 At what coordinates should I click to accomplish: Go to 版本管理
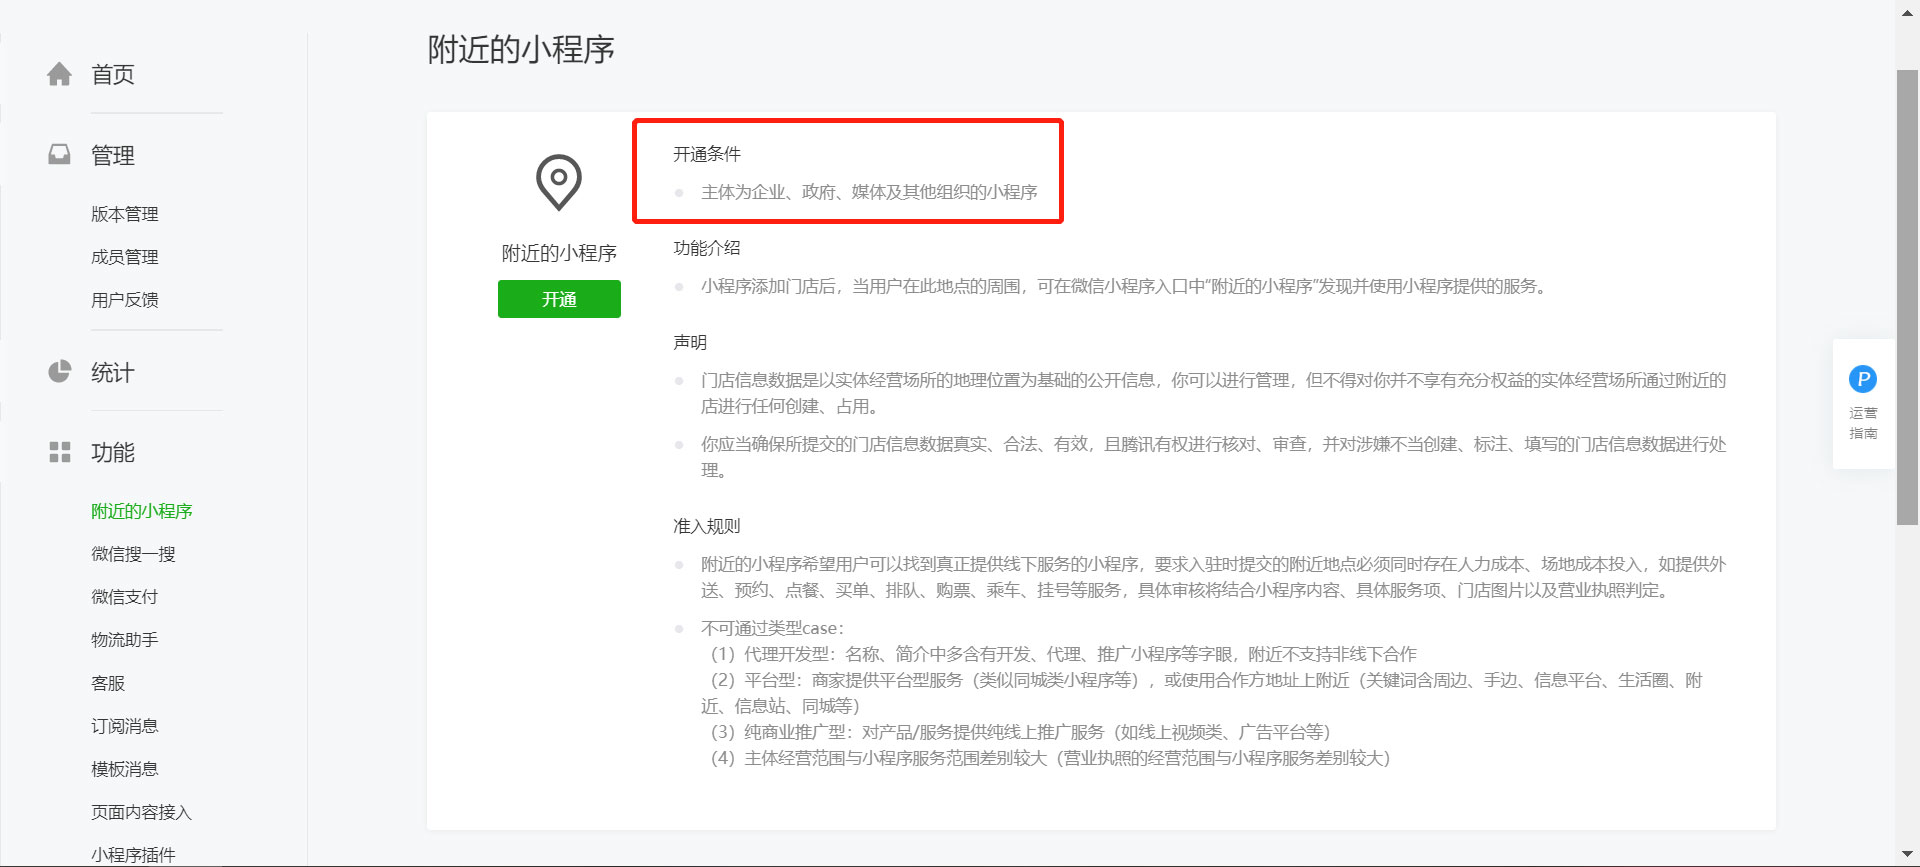click(125, 214)
